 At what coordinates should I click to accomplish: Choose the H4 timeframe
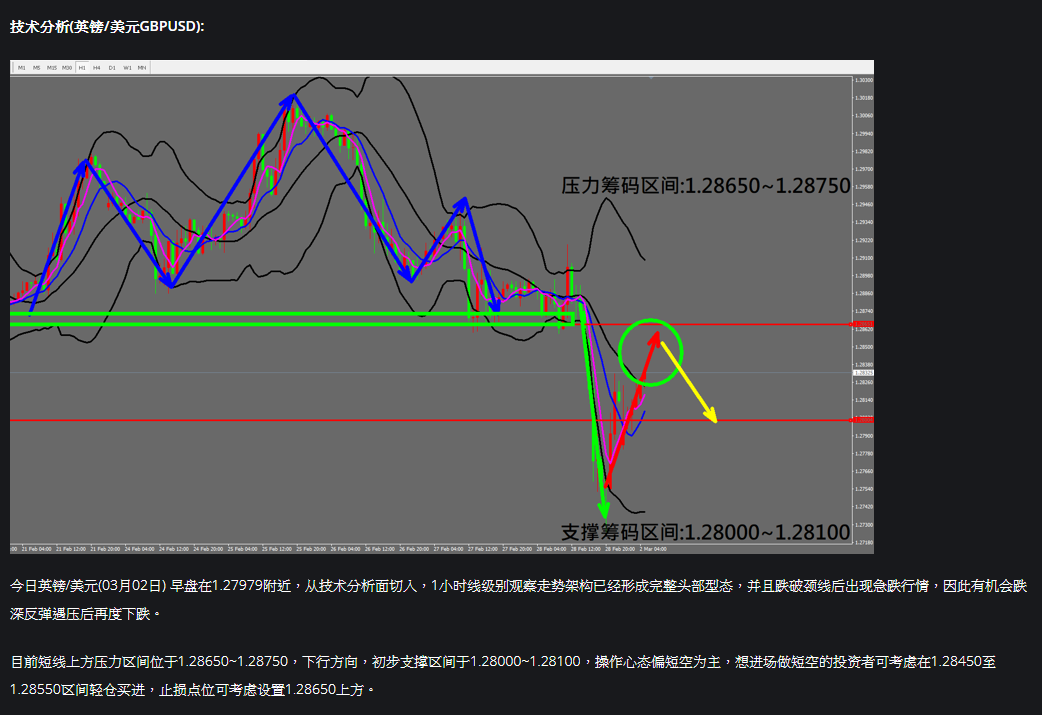[x=97, y=68]
